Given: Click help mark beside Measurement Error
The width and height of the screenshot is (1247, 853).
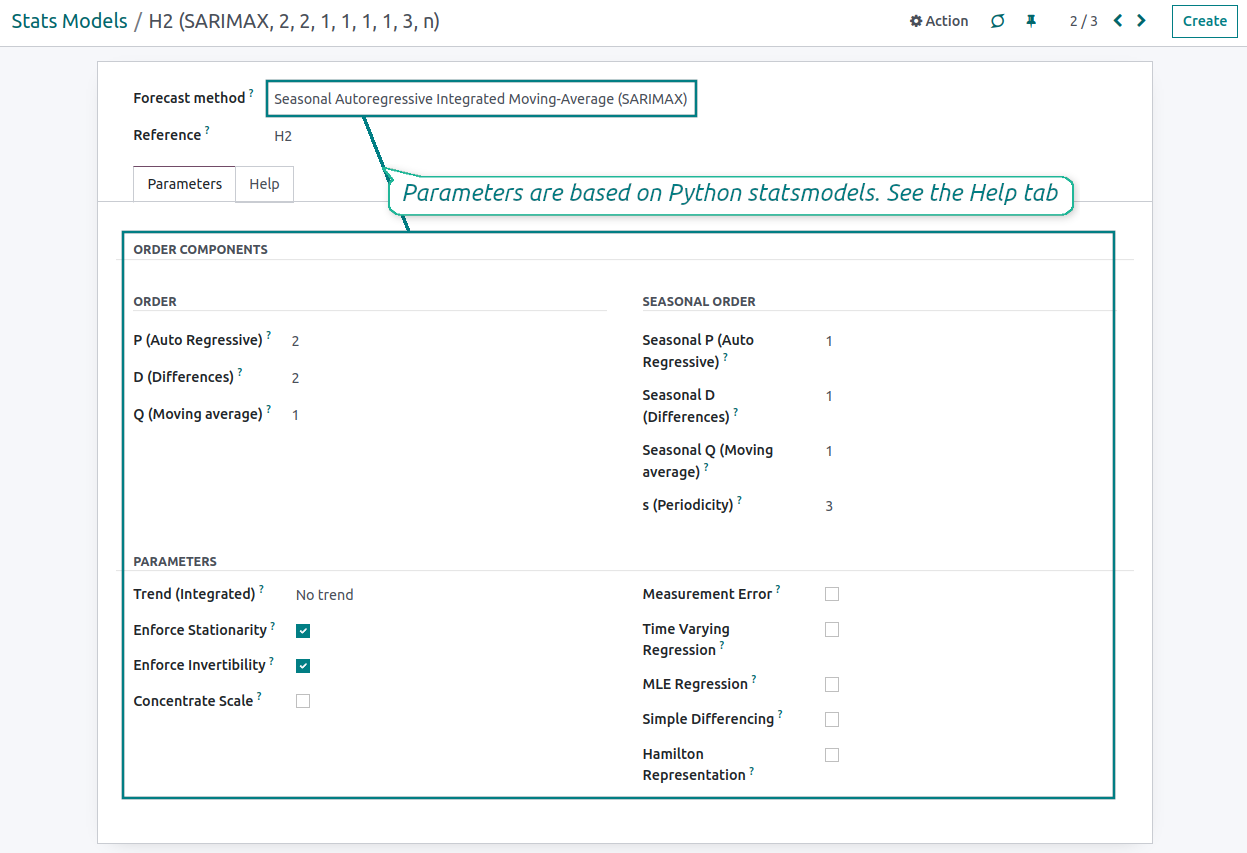Looking at the screenshot, I should point(778,589).
